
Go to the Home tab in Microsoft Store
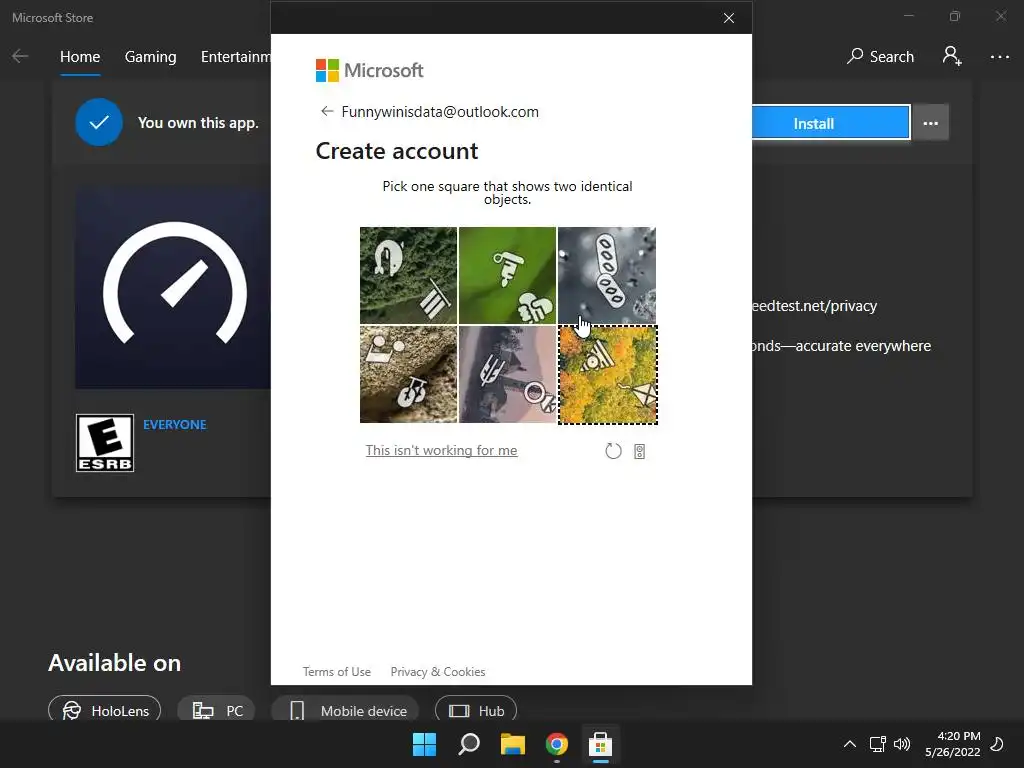(80, 57)
